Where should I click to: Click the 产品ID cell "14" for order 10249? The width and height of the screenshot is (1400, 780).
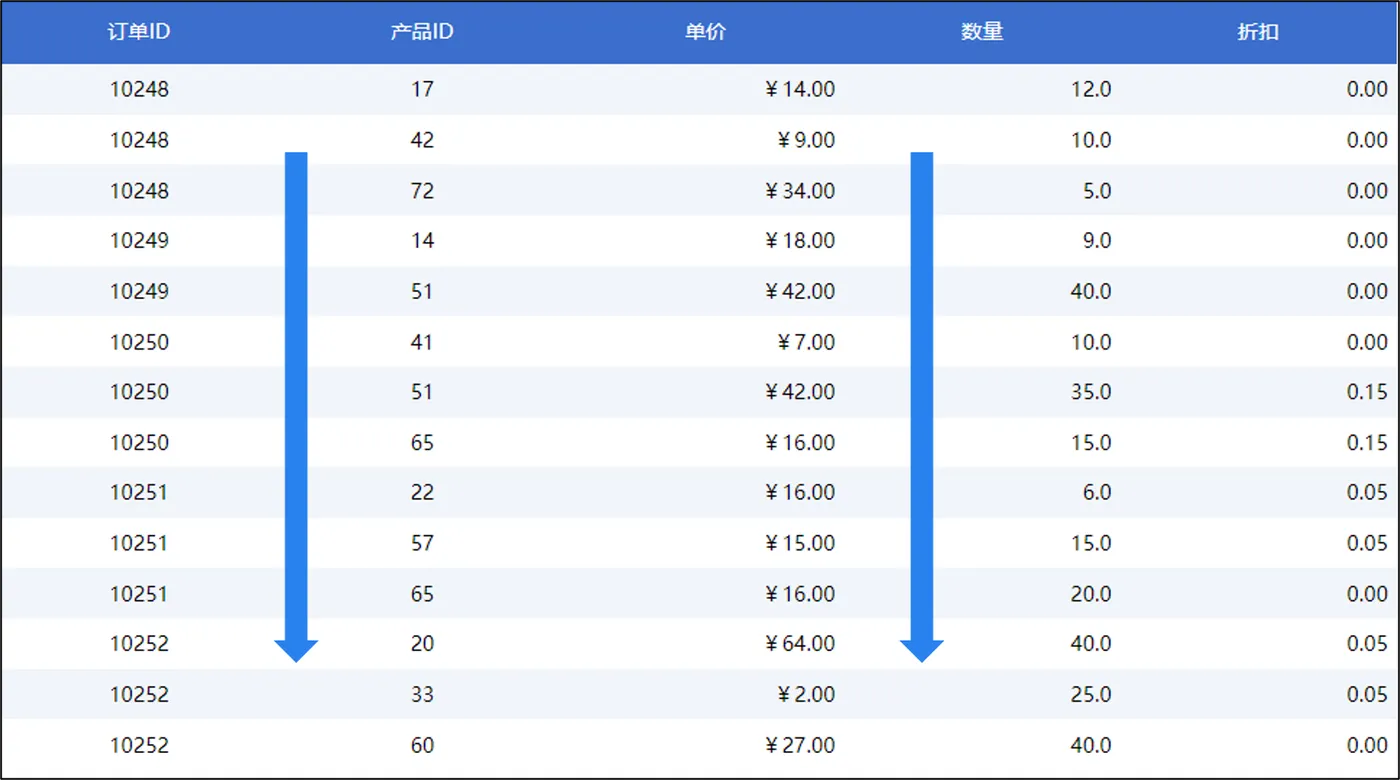click(422, 240)
